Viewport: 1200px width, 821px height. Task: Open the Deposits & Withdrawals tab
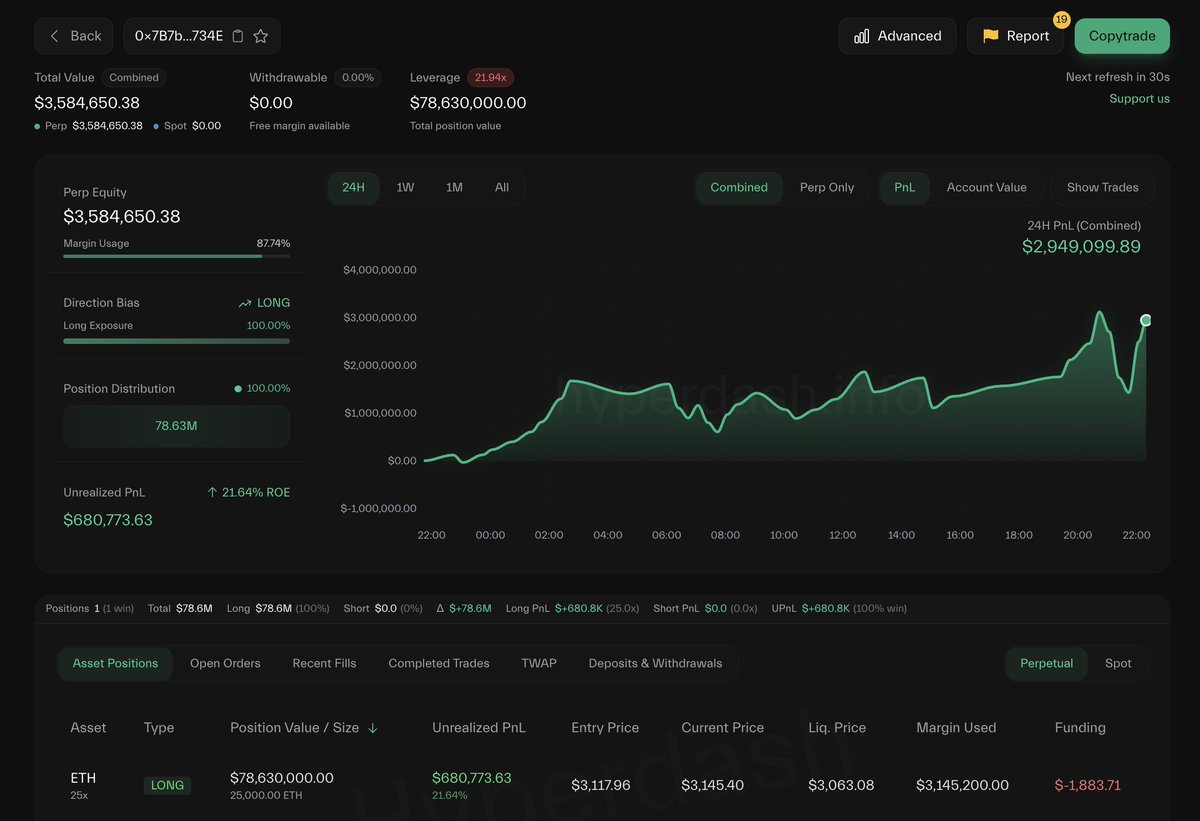coord(655,663)
